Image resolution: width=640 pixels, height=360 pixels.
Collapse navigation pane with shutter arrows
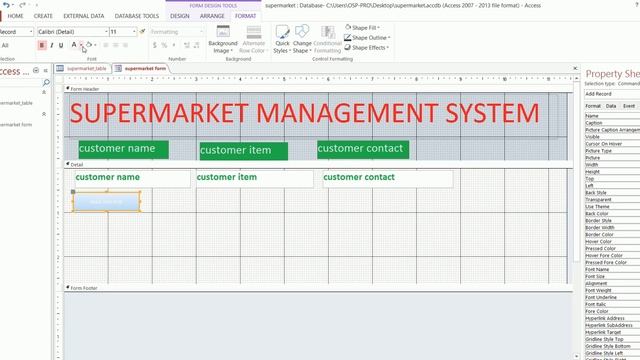click(46, 71)
